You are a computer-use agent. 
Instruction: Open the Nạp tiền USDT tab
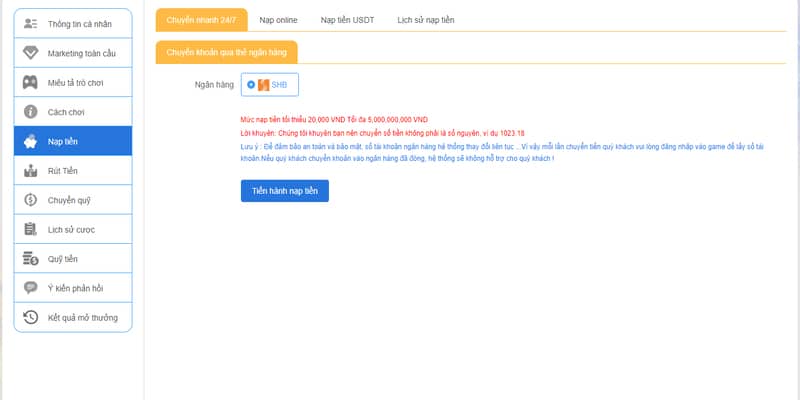pyautogui.click(x=347, y=19)
